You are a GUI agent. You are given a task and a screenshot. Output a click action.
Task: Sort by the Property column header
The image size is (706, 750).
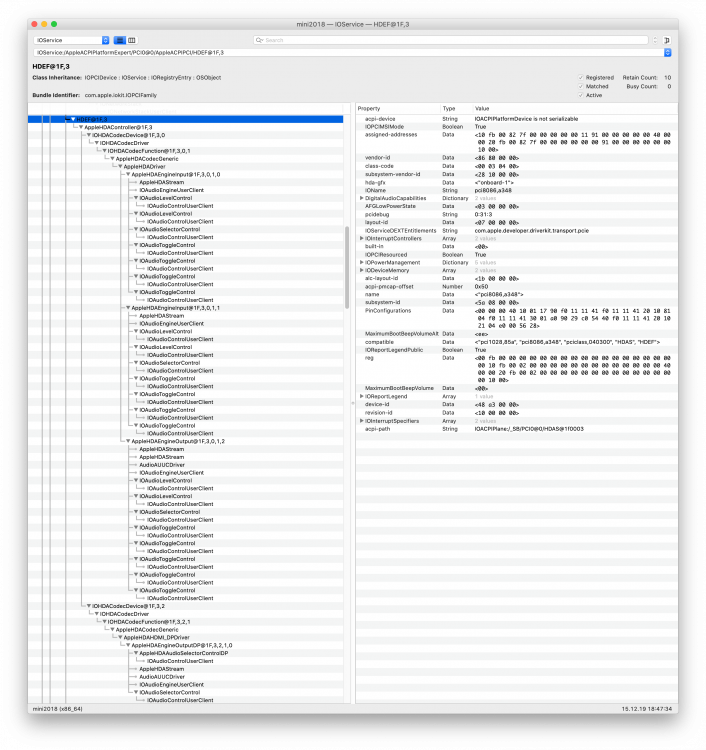[x=397, y=109]
